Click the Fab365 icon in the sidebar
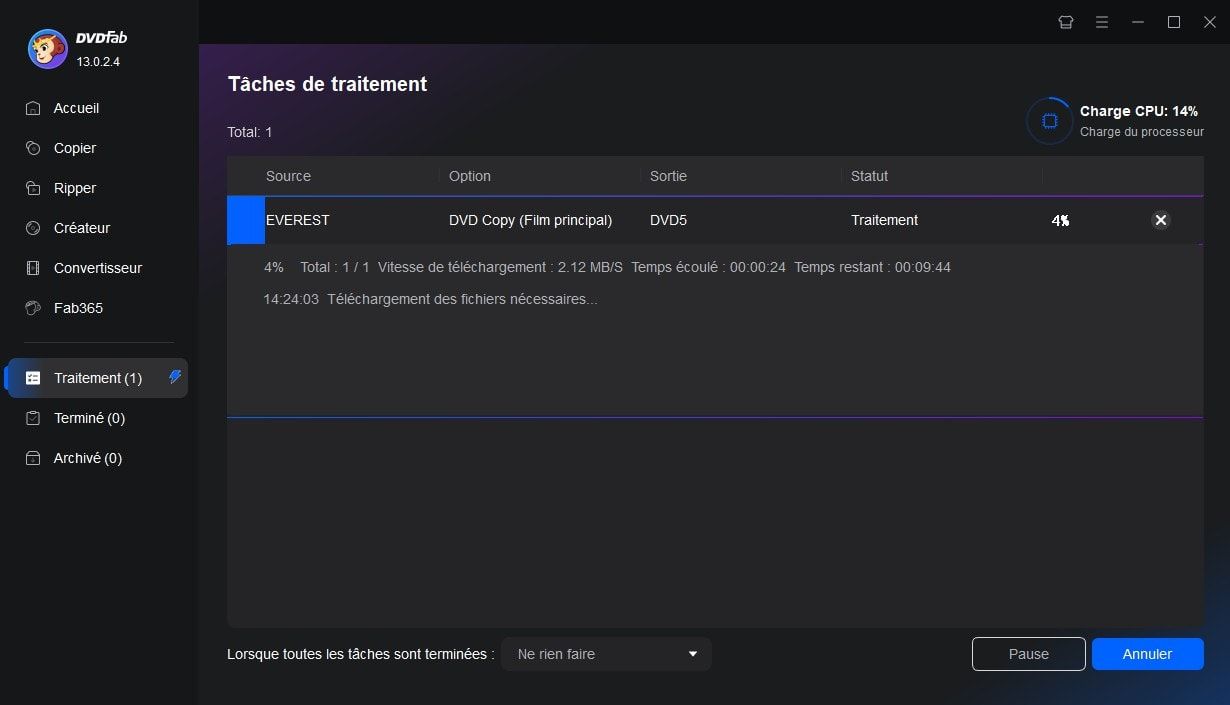 click(x=33, y=308)
